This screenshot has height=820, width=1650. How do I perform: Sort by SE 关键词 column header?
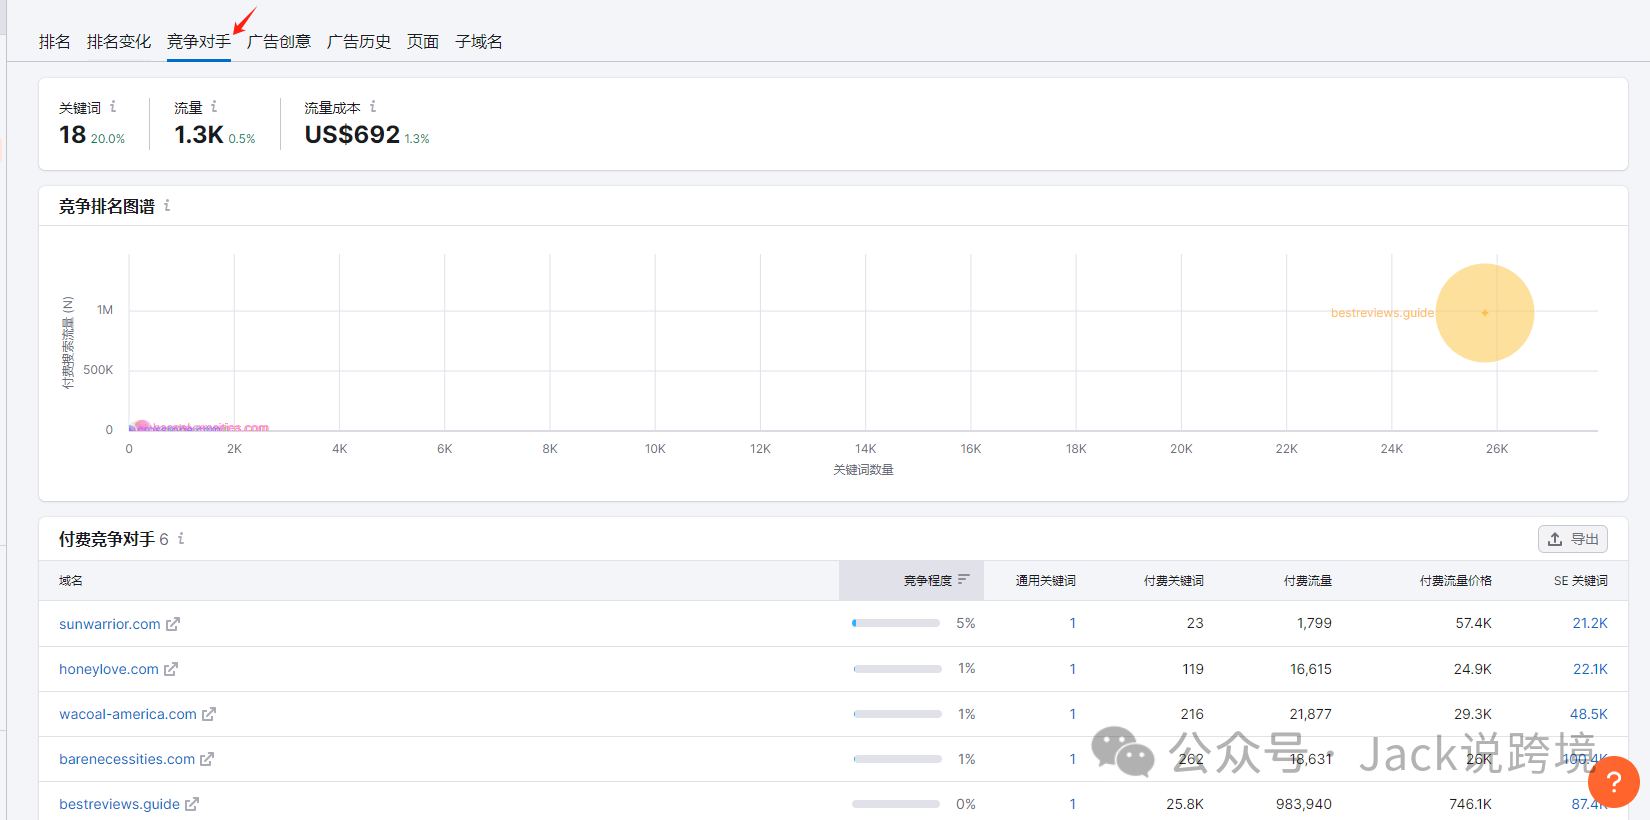click(1581, 580)
